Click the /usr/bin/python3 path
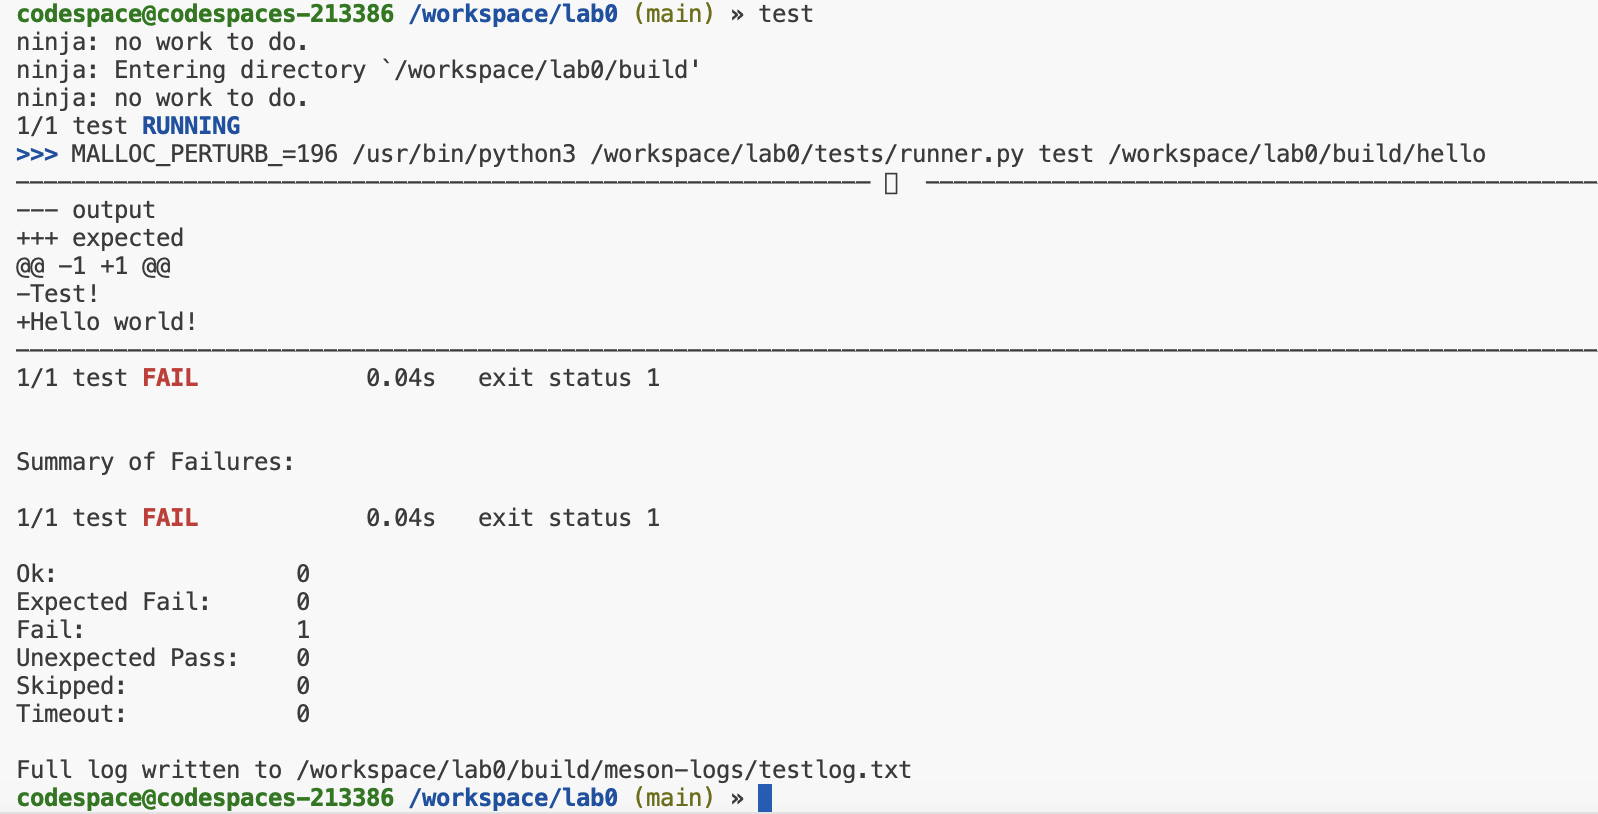This screenshot has height=814, width=1598. pyautogui.click(x=464, y=154)
